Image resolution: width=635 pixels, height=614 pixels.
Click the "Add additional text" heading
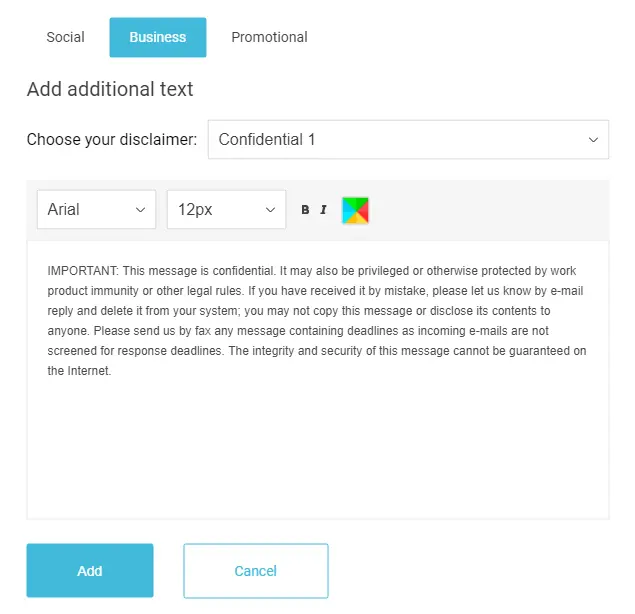[110, 89]
